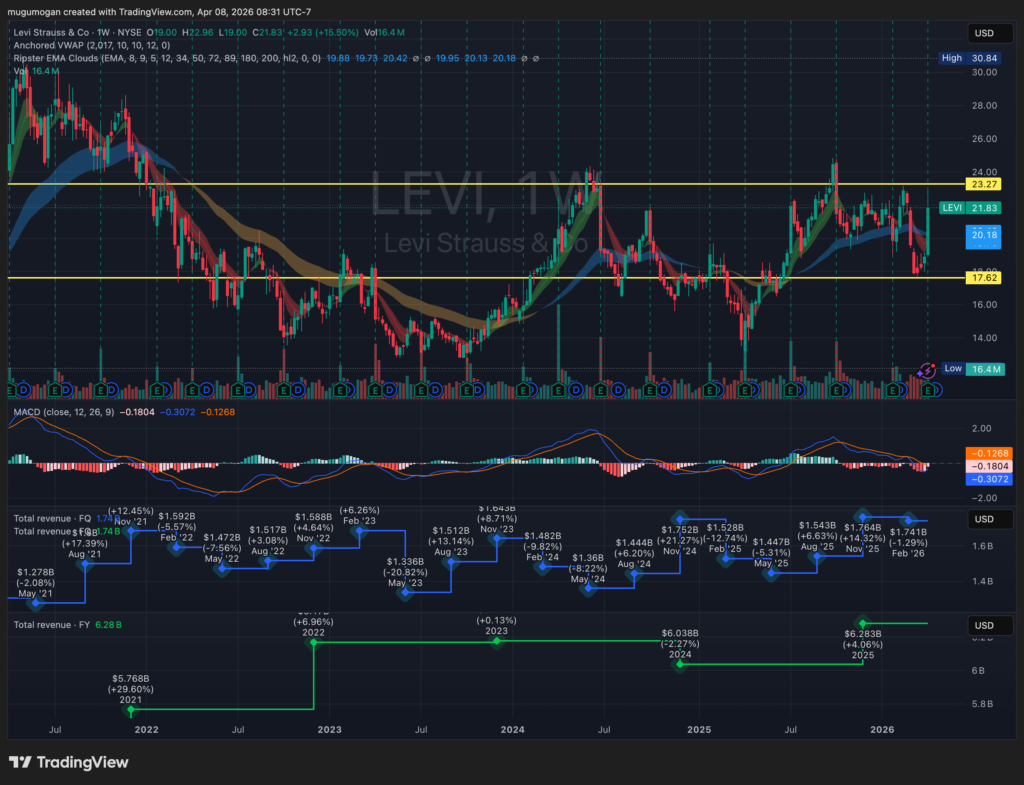Open the USD selector in annual revenue pane
Screen dimensions: 1024x785
click(x=983, y=625)
